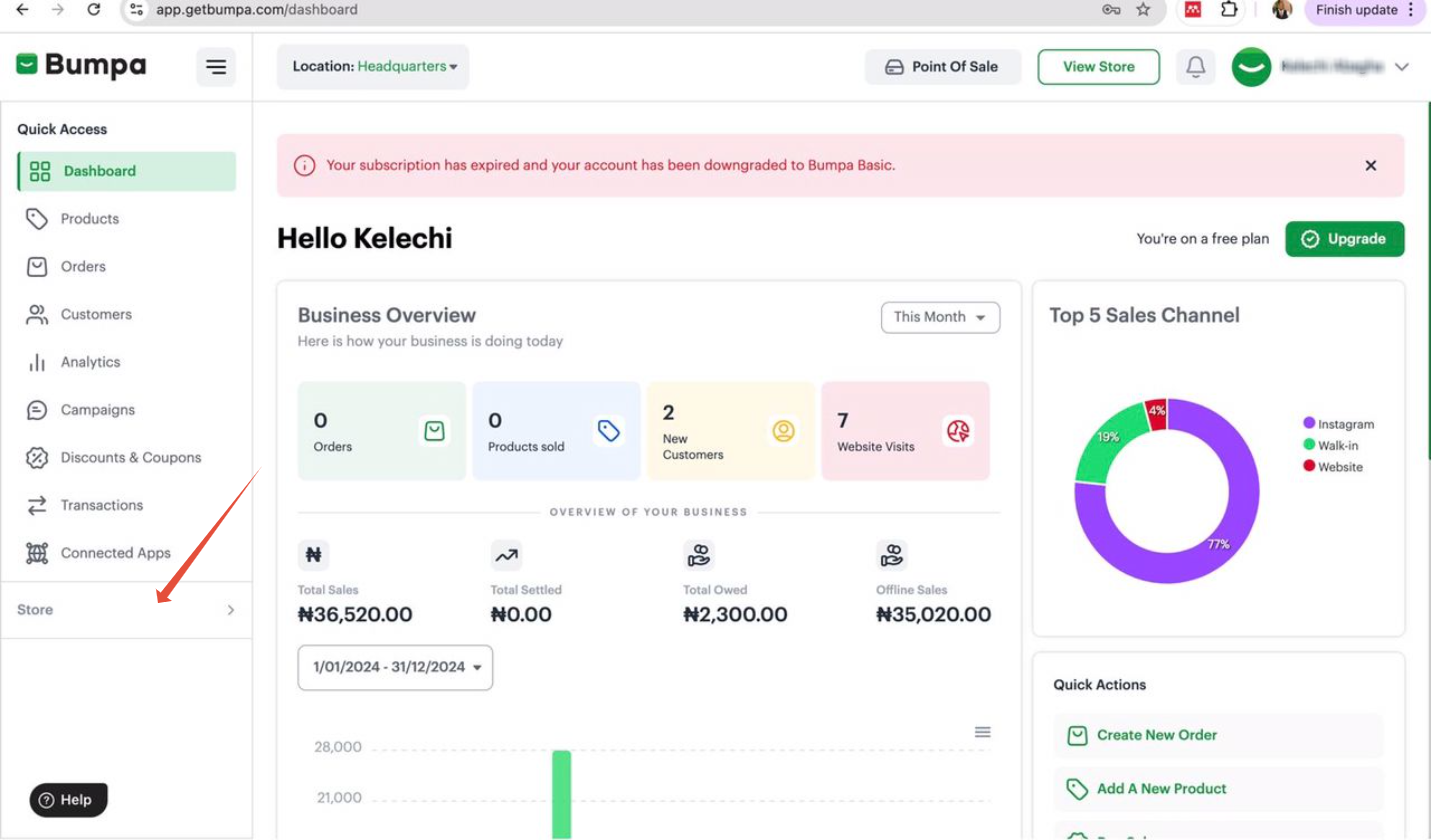The image size is (1431, 840).
Task: Open the Help widget
Action: (x=68, y=800)
